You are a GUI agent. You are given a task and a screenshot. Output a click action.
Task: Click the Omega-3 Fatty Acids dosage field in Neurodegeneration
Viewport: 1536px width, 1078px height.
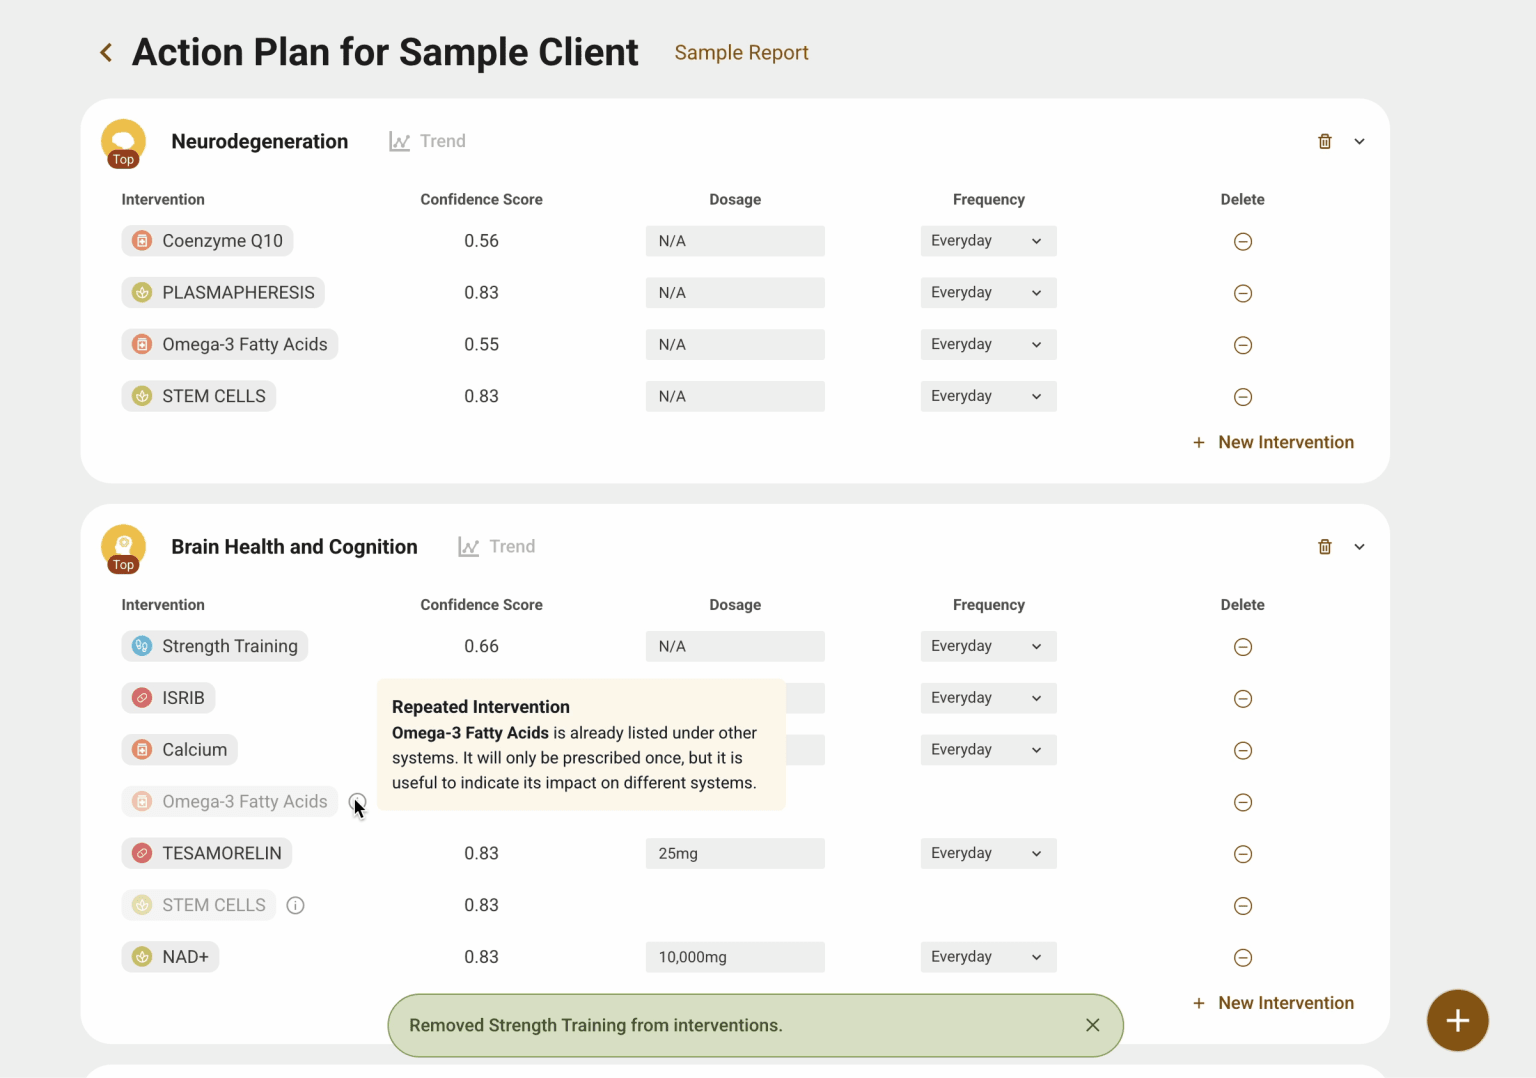(x=734, y=345)
